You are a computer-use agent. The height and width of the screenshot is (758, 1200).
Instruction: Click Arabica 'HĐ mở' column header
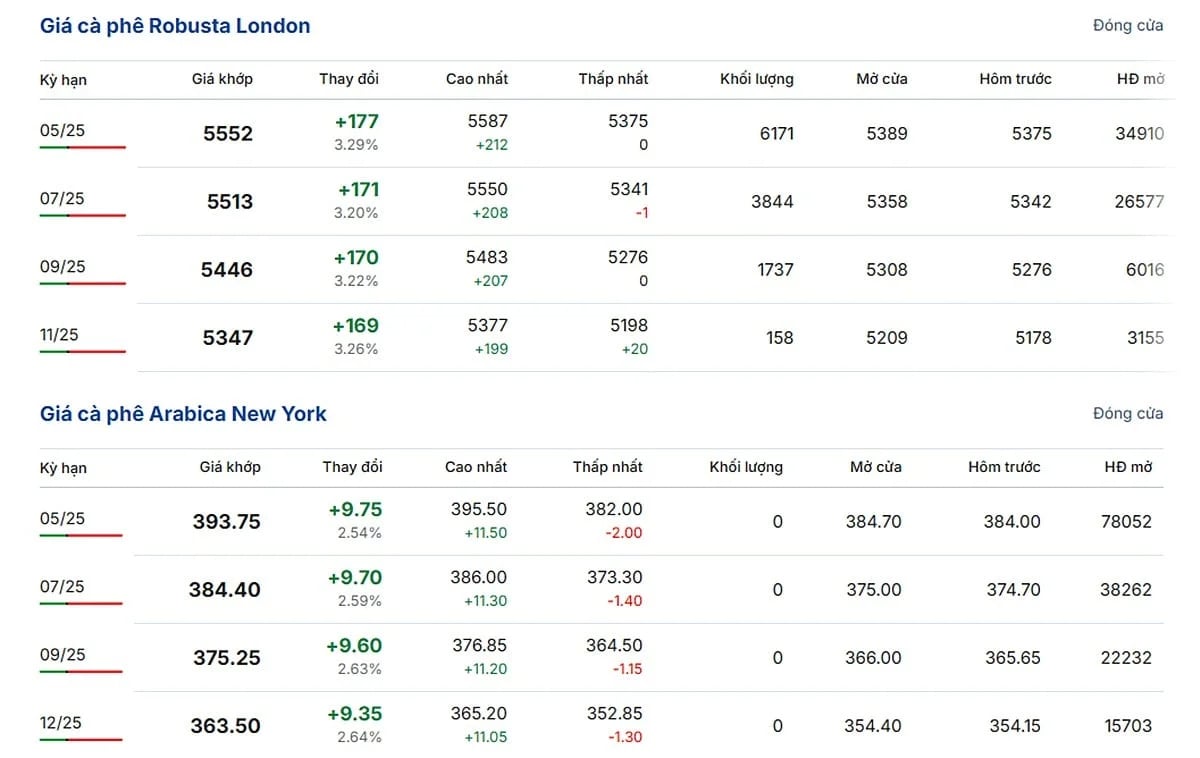(1128, 467)
